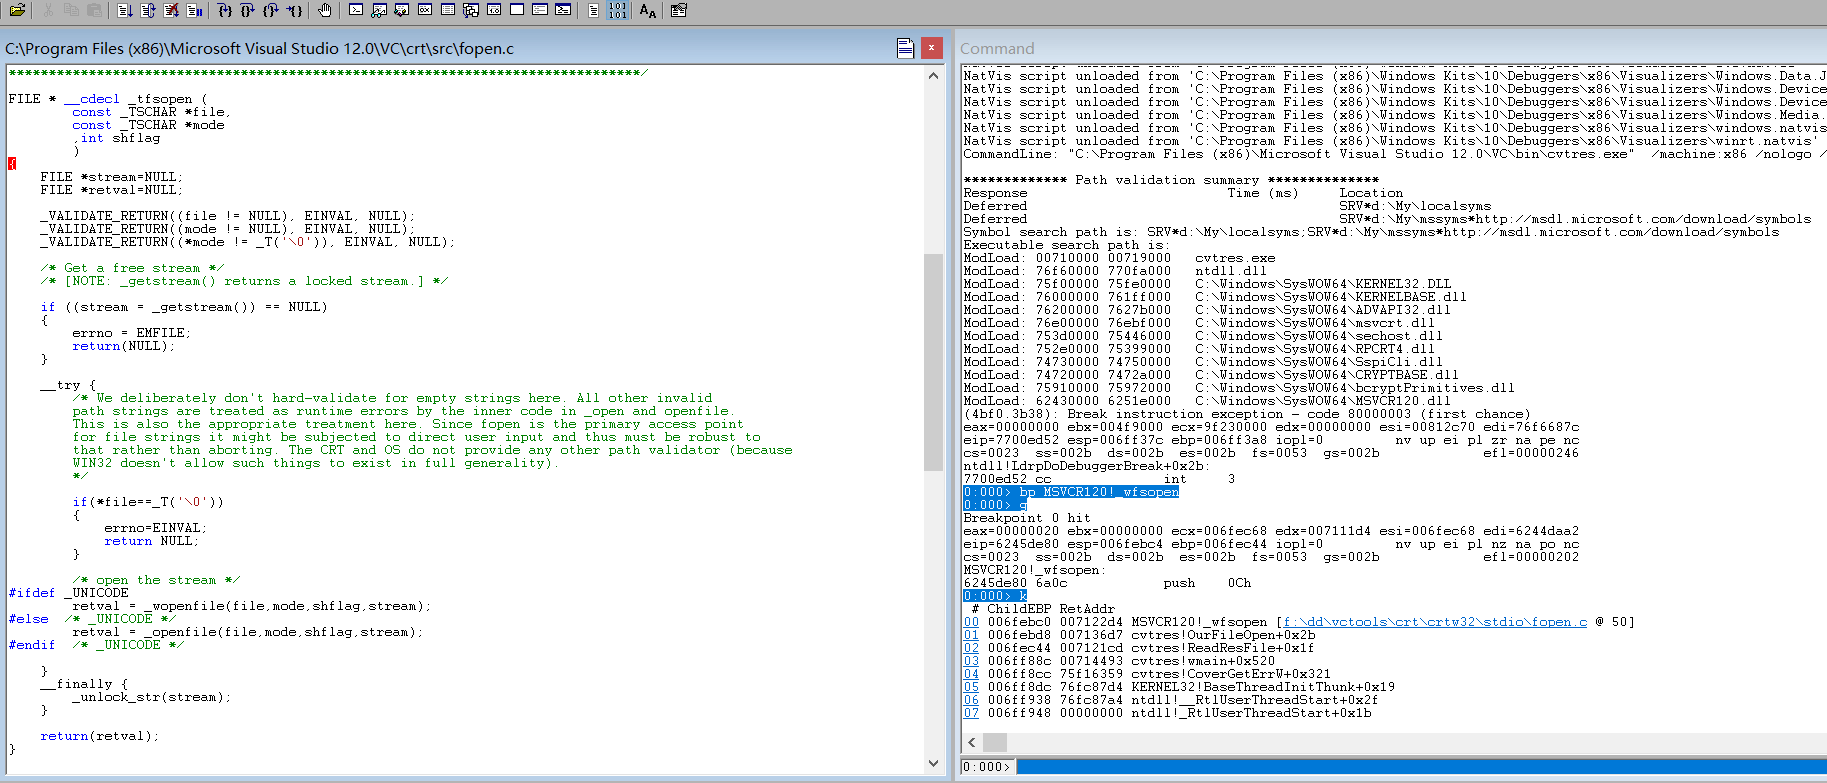Screen dimensions: 1827x783
Task: Select stack frame 05 BaseThreadInitThunk link
Action: (971, 687)
